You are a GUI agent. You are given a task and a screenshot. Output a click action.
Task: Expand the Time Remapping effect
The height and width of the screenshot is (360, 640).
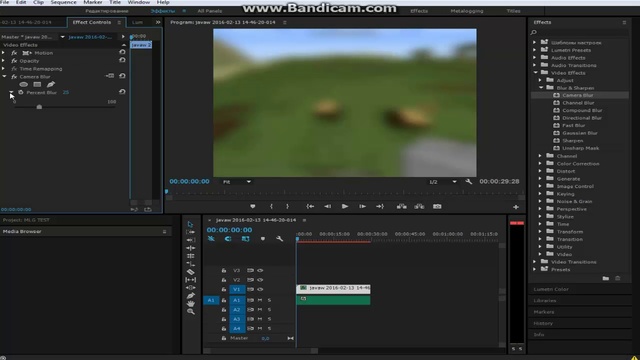[x=4, y=69]
